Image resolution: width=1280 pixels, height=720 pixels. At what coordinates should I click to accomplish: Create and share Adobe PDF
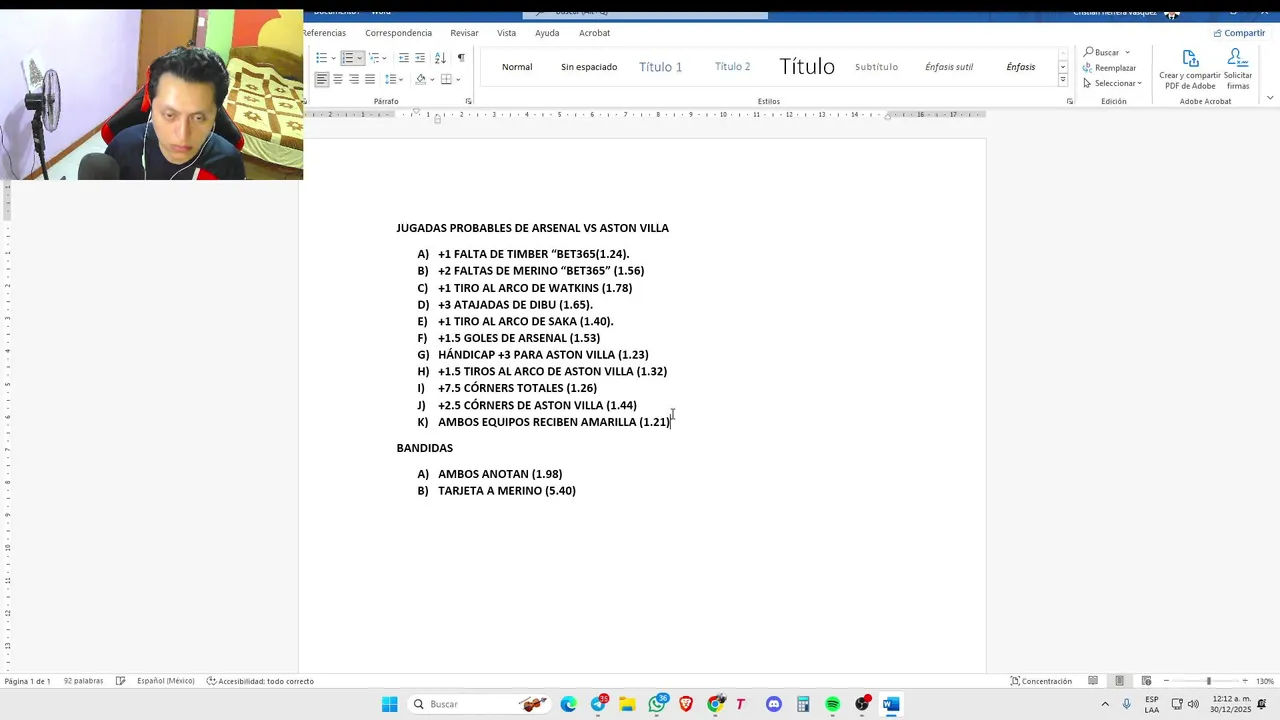point(1190,69)
